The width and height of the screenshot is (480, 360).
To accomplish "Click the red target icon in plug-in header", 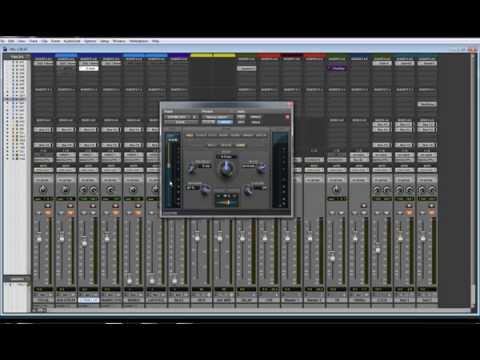I will (x=287, y=117).
